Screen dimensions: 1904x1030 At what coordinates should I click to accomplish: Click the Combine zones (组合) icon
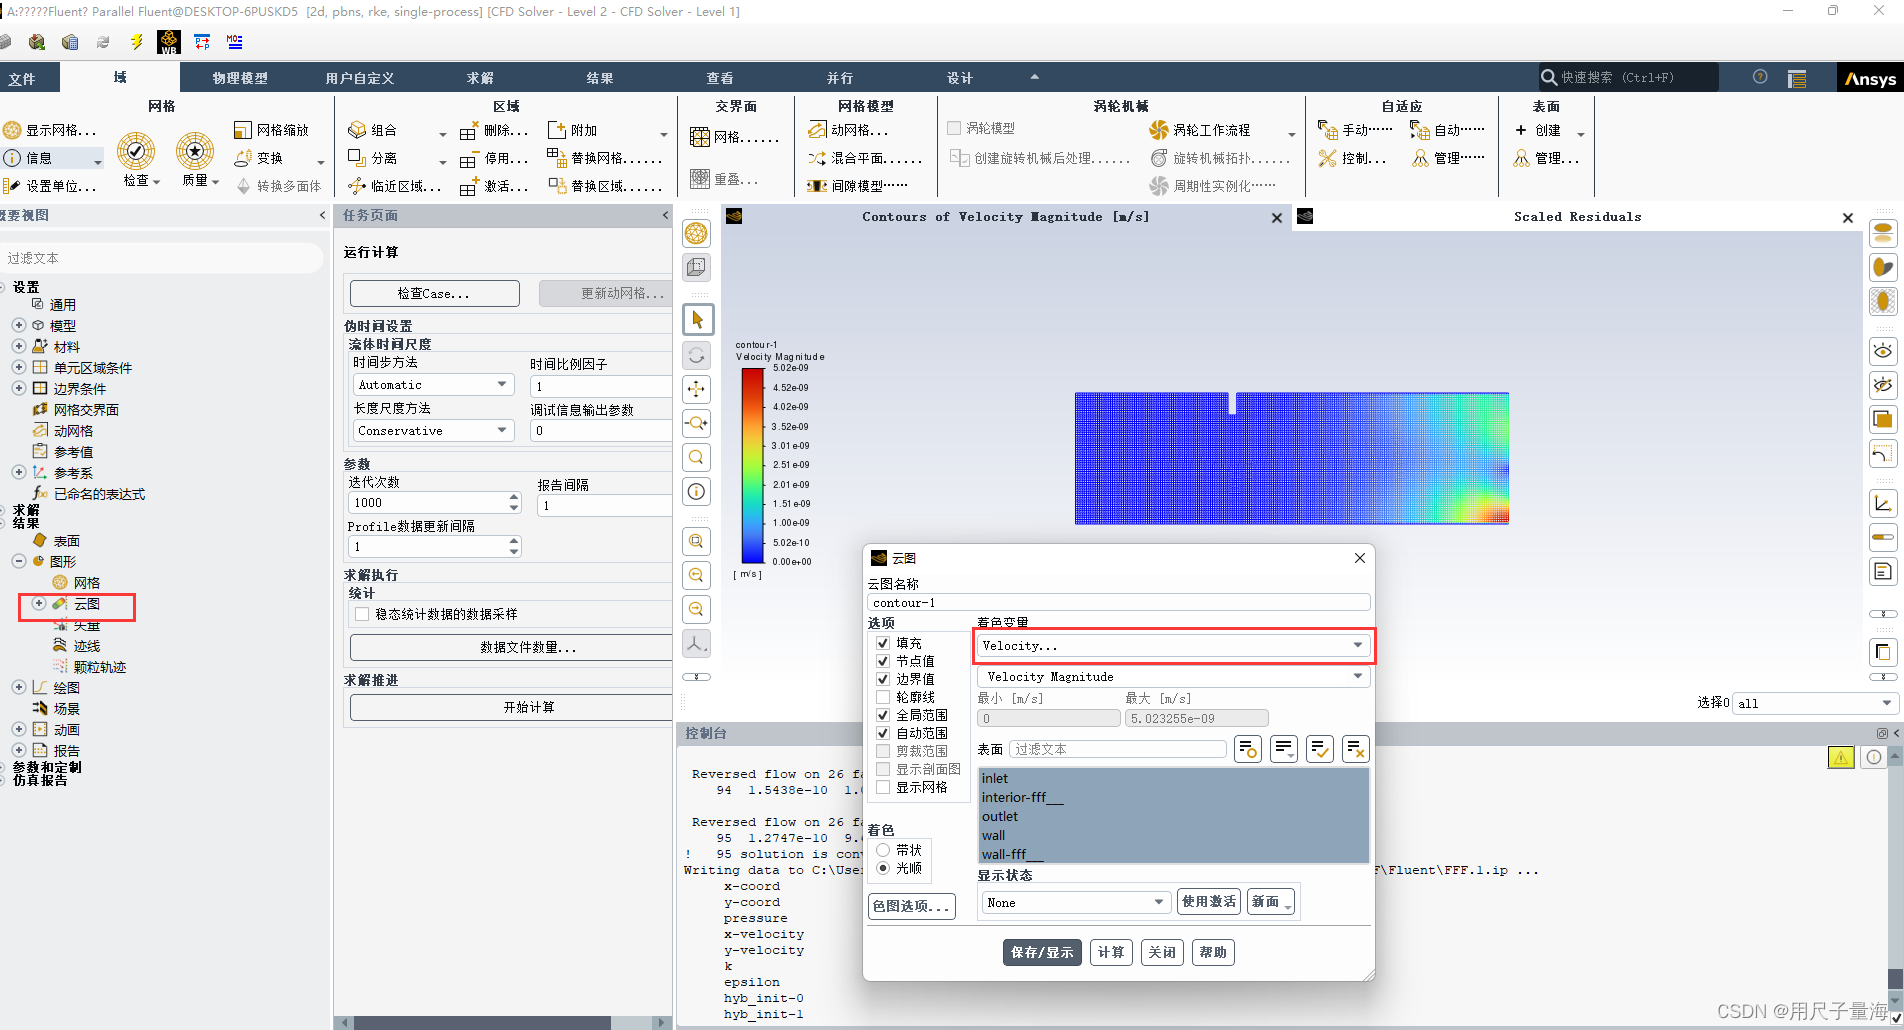click(357, 130)
